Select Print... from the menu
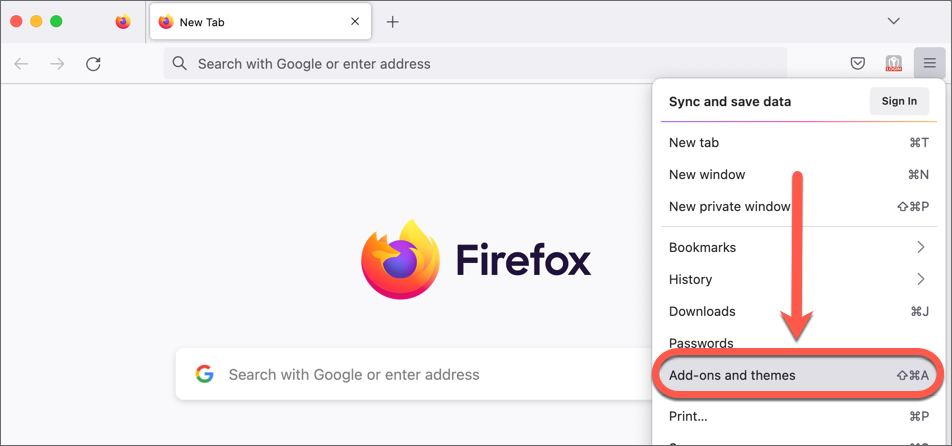Image resolution: width=952 pixels, height=446 pixels. (x=798, y=416)
